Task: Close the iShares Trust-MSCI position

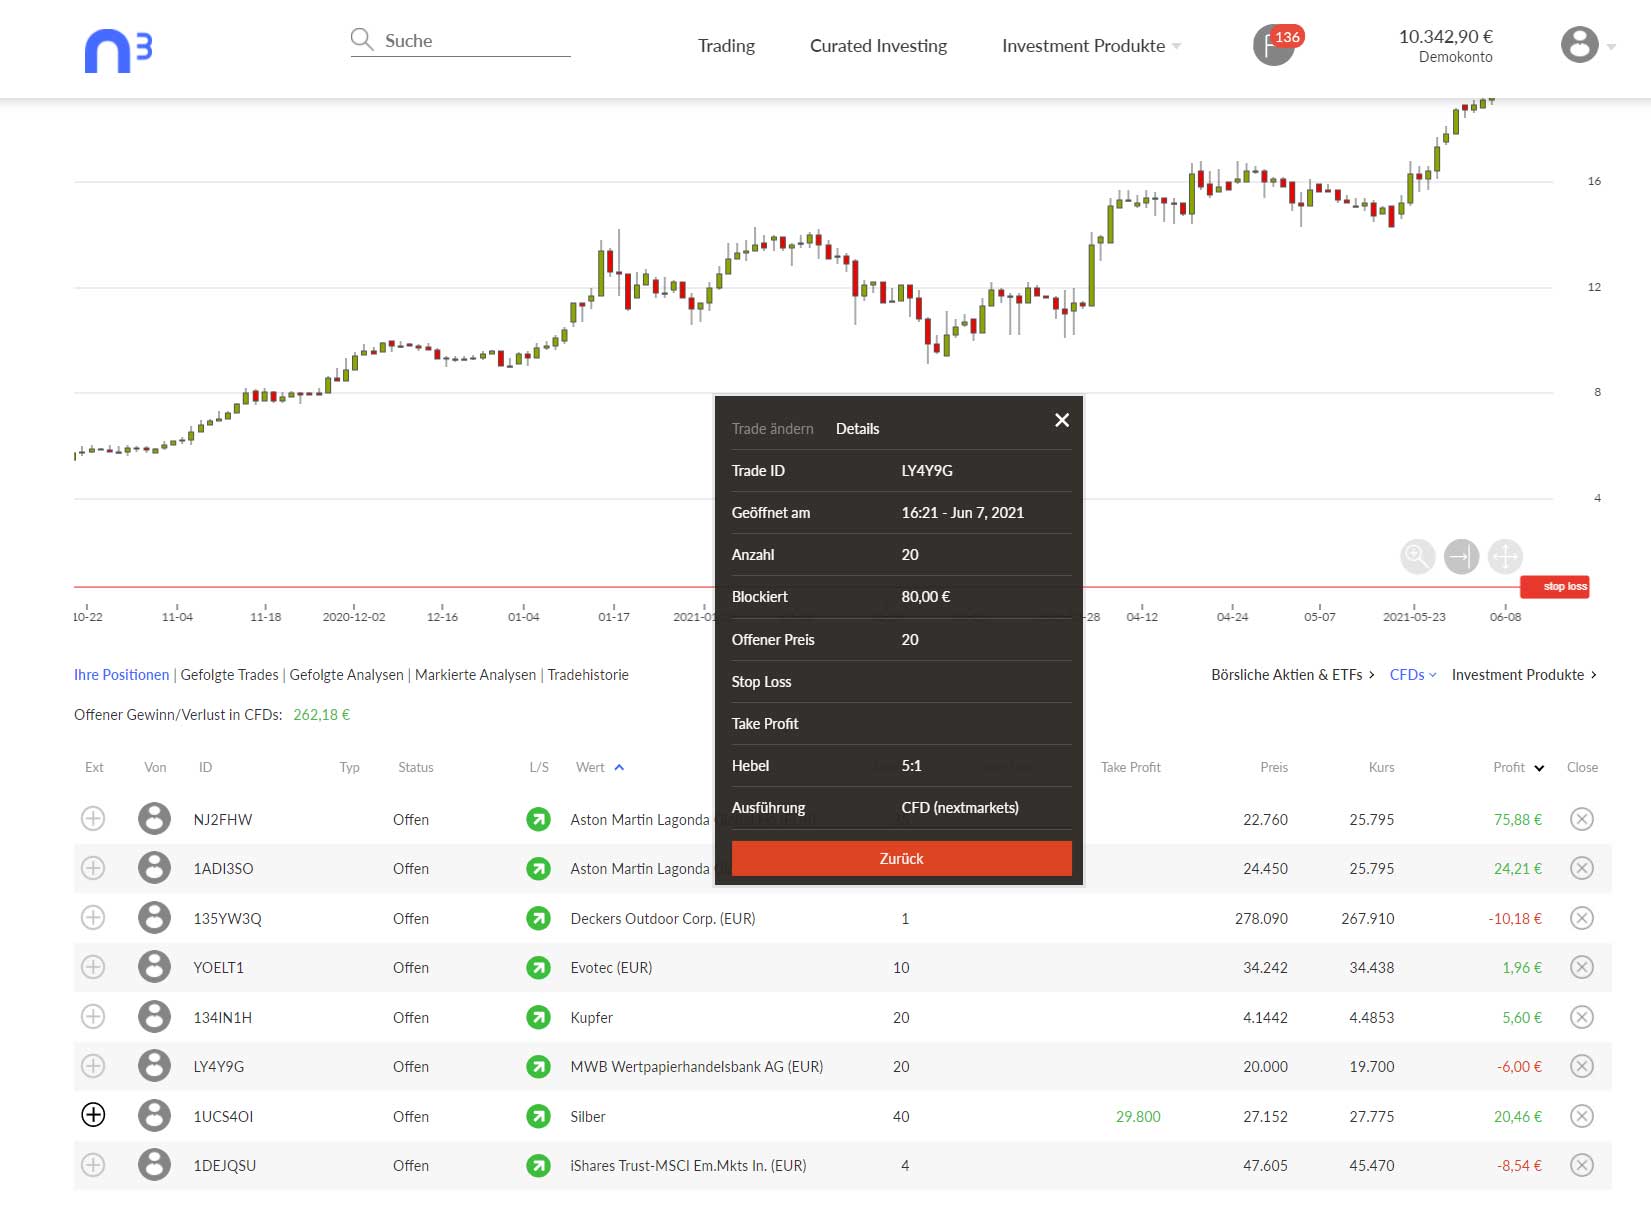Action: click(1581, 1165)
